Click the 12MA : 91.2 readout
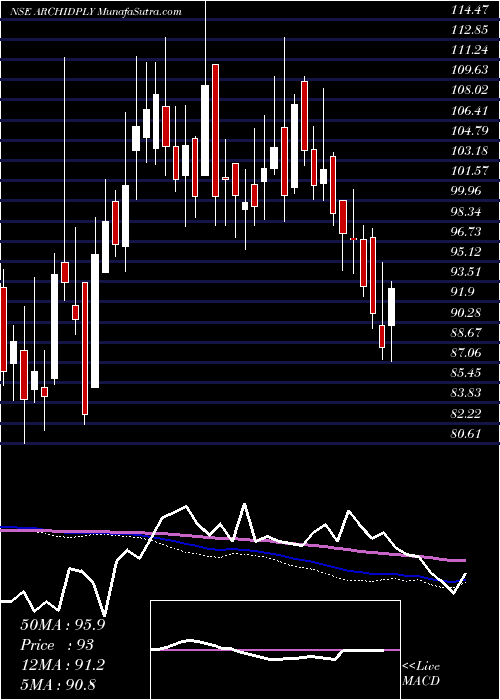The width and height of the screenshot is (500, 700). point(63,665)
